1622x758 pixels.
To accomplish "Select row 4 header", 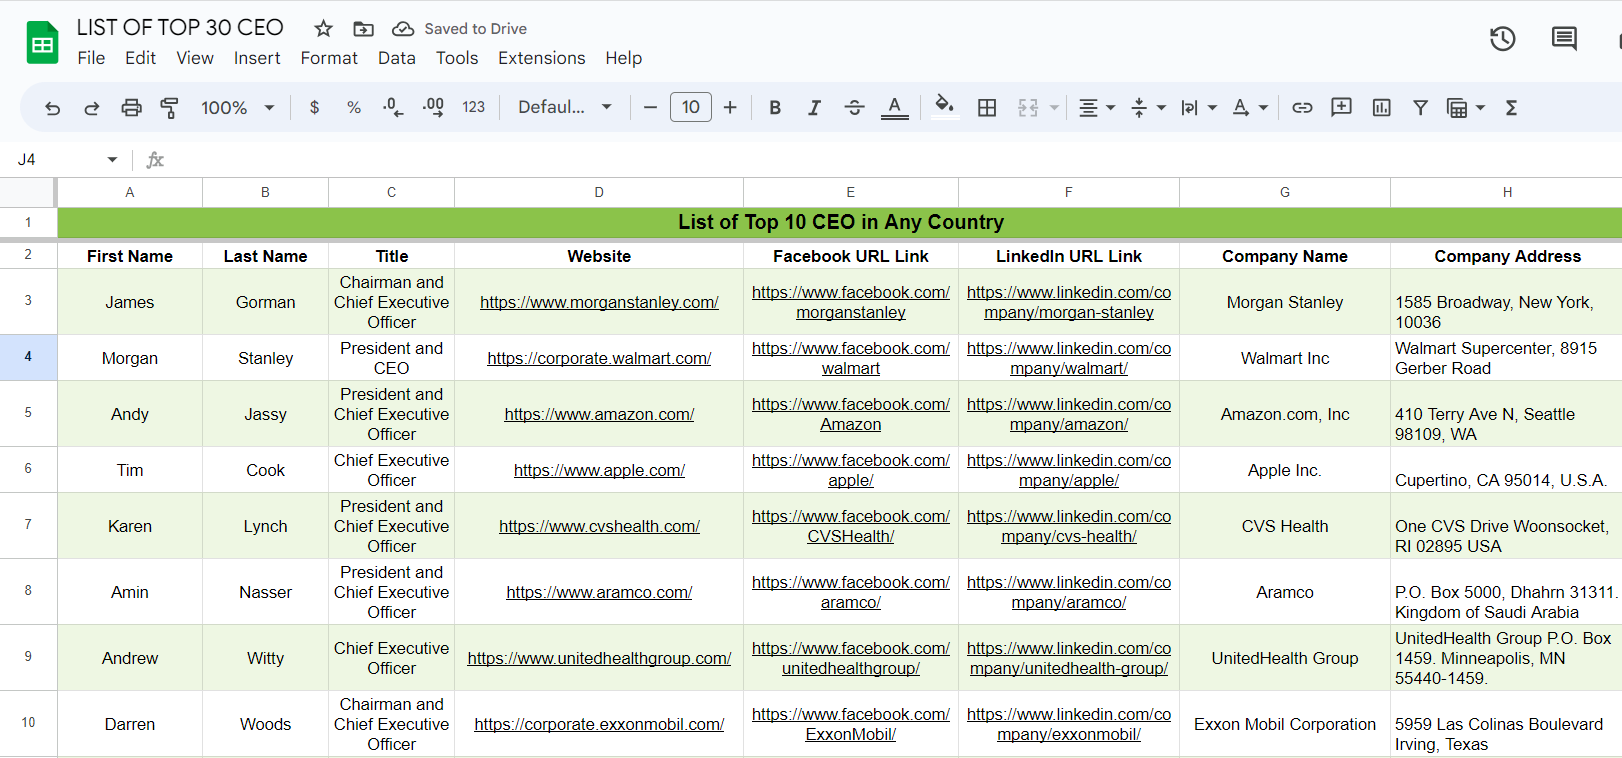I will tap(28, 357).
